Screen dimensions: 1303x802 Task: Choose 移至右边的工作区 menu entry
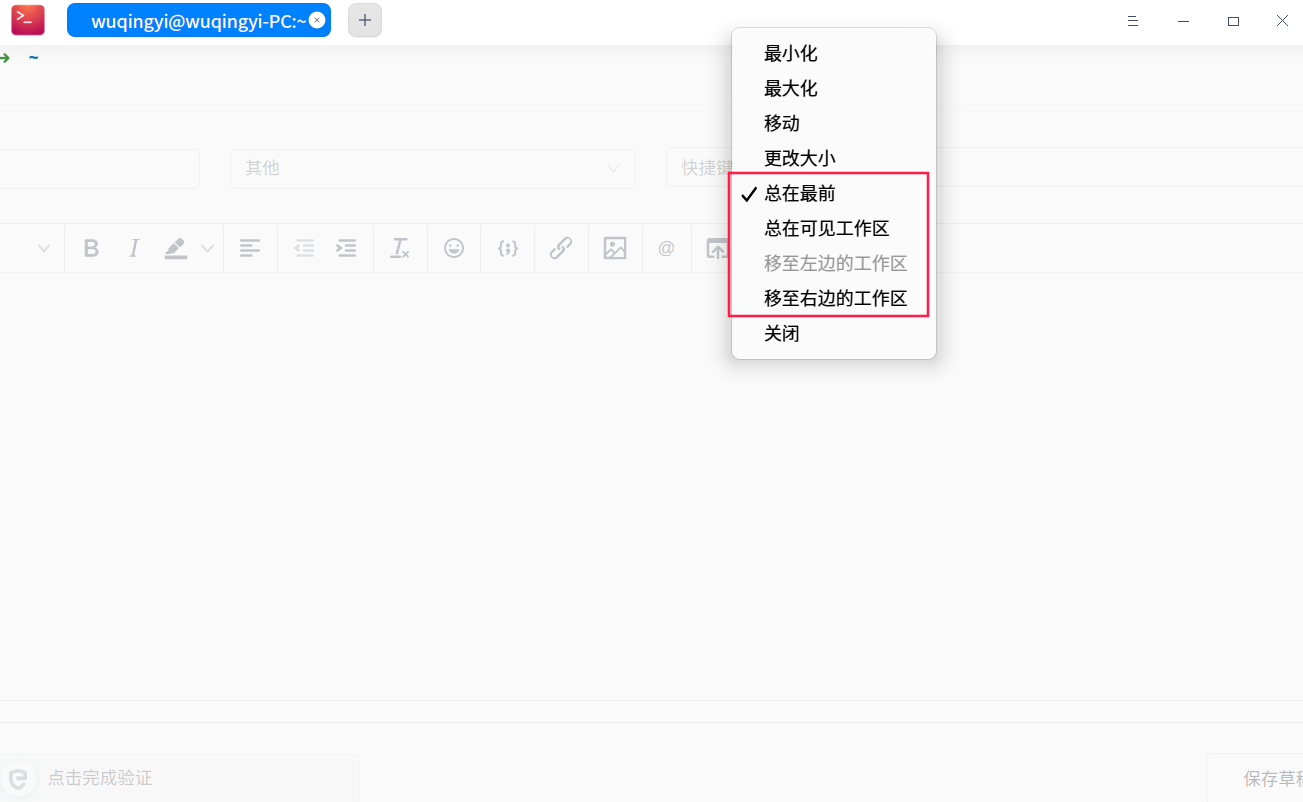[x=834, y=298]
